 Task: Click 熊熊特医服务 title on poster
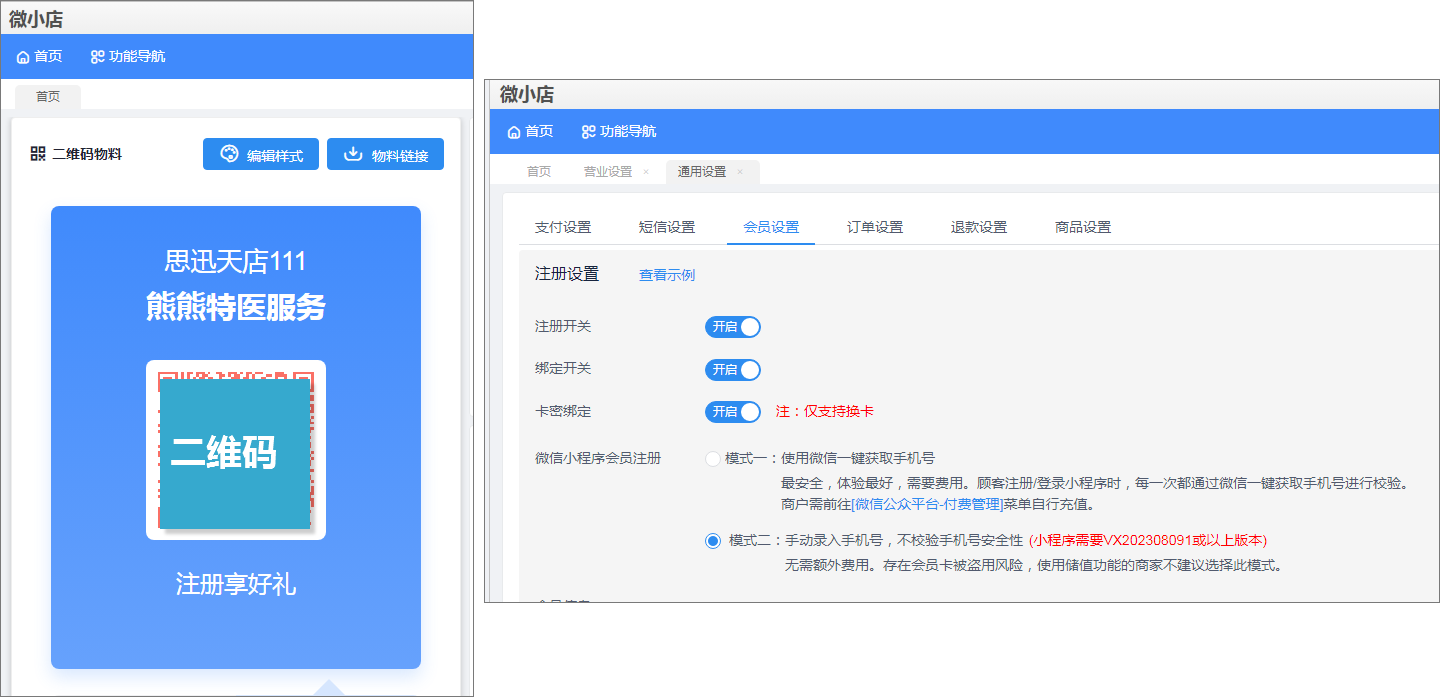(236, 306)
